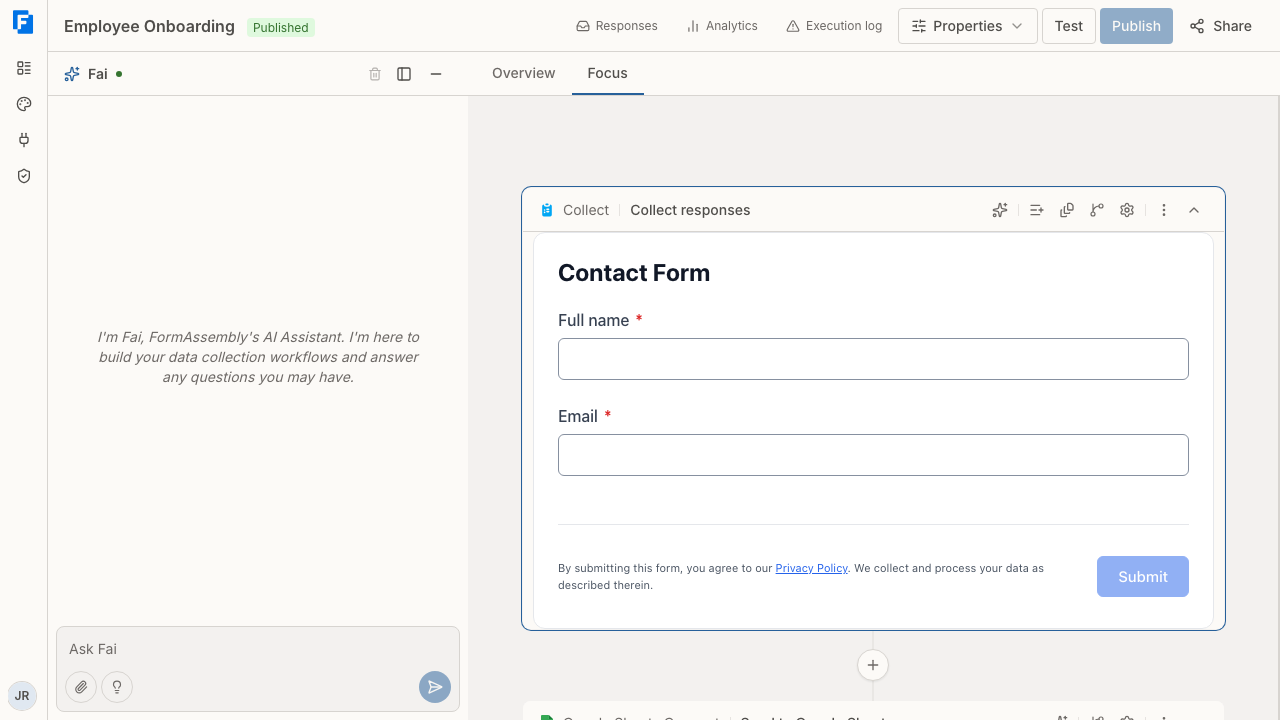1280x720 pixels.
Task: Open Responses page
Action: [617, 26]
